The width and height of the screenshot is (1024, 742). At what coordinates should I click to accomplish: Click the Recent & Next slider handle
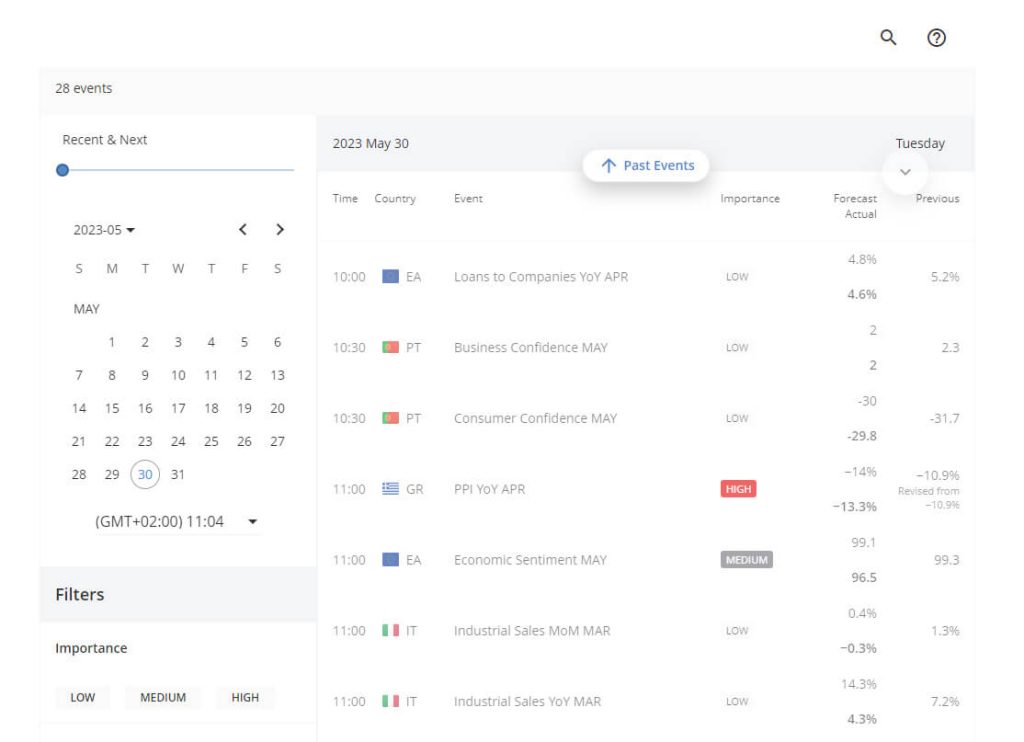tap(63, 170)
